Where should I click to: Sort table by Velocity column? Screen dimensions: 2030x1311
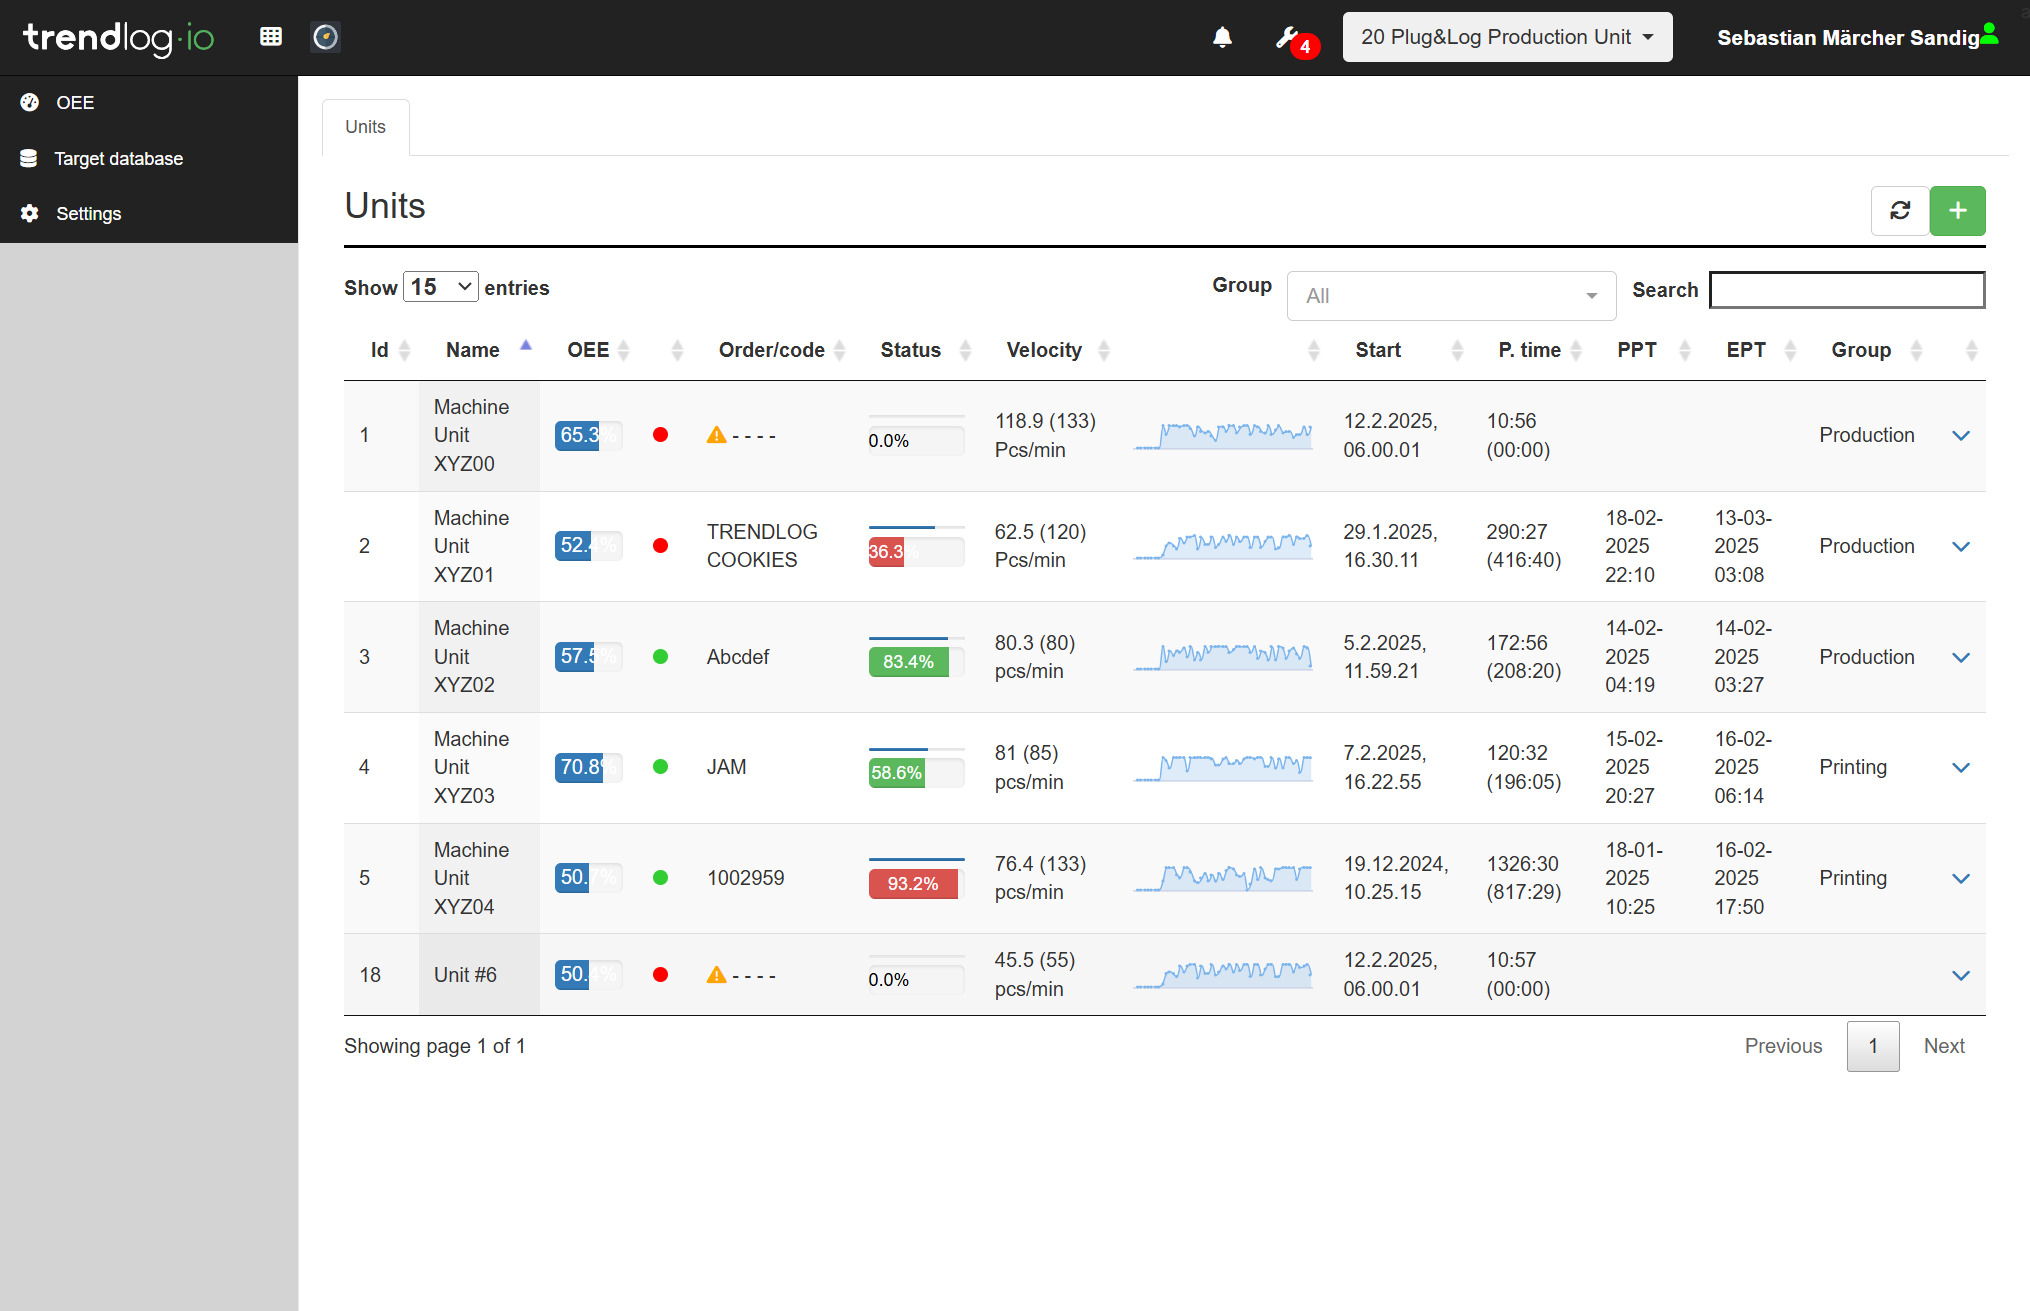pyautogui.click(x=1044, y=350)
